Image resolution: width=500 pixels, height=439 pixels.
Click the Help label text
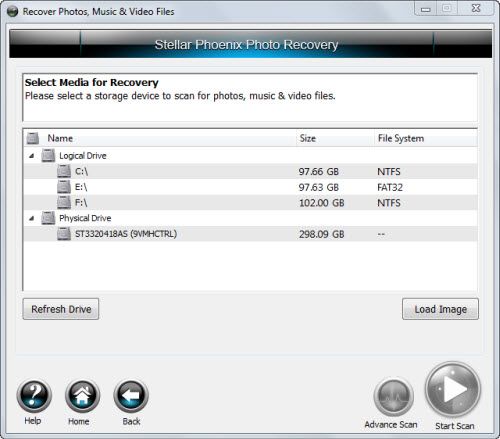33,421
